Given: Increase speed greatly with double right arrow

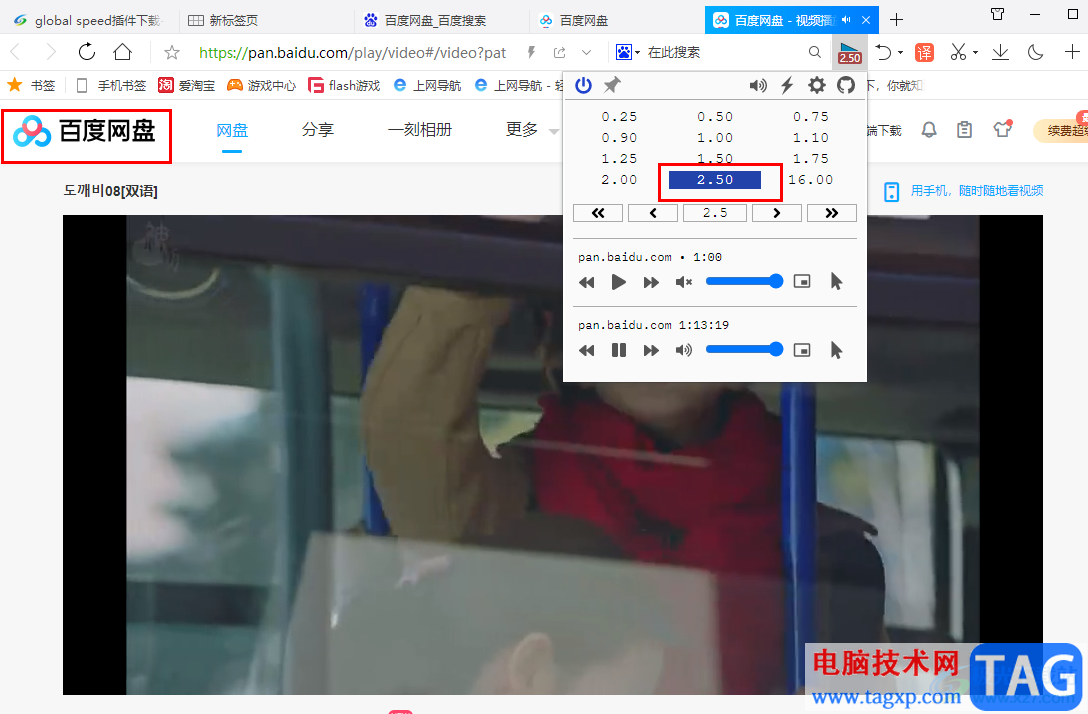Looking at the screenshot, I should pos(832,213).
